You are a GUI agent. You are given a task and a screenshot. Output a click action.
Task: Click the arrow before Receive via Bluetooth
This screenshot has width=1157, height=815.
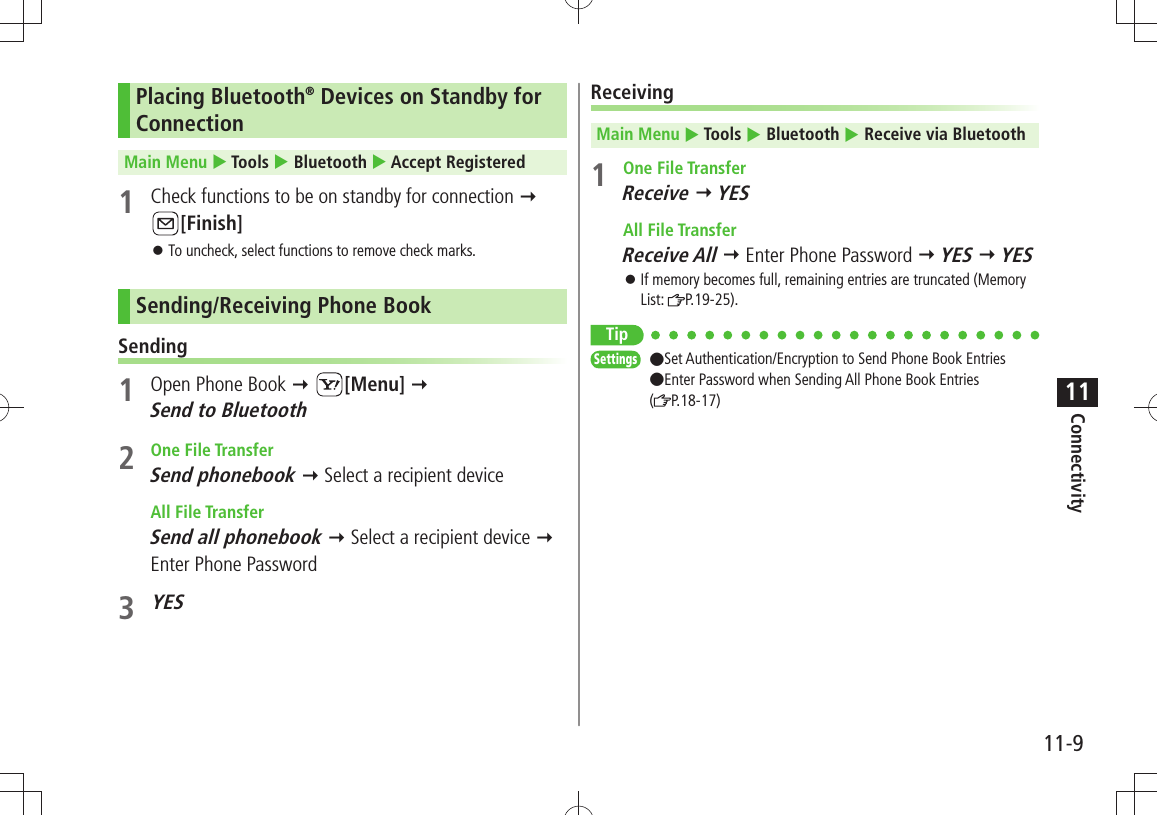click(x=852, y=135)
